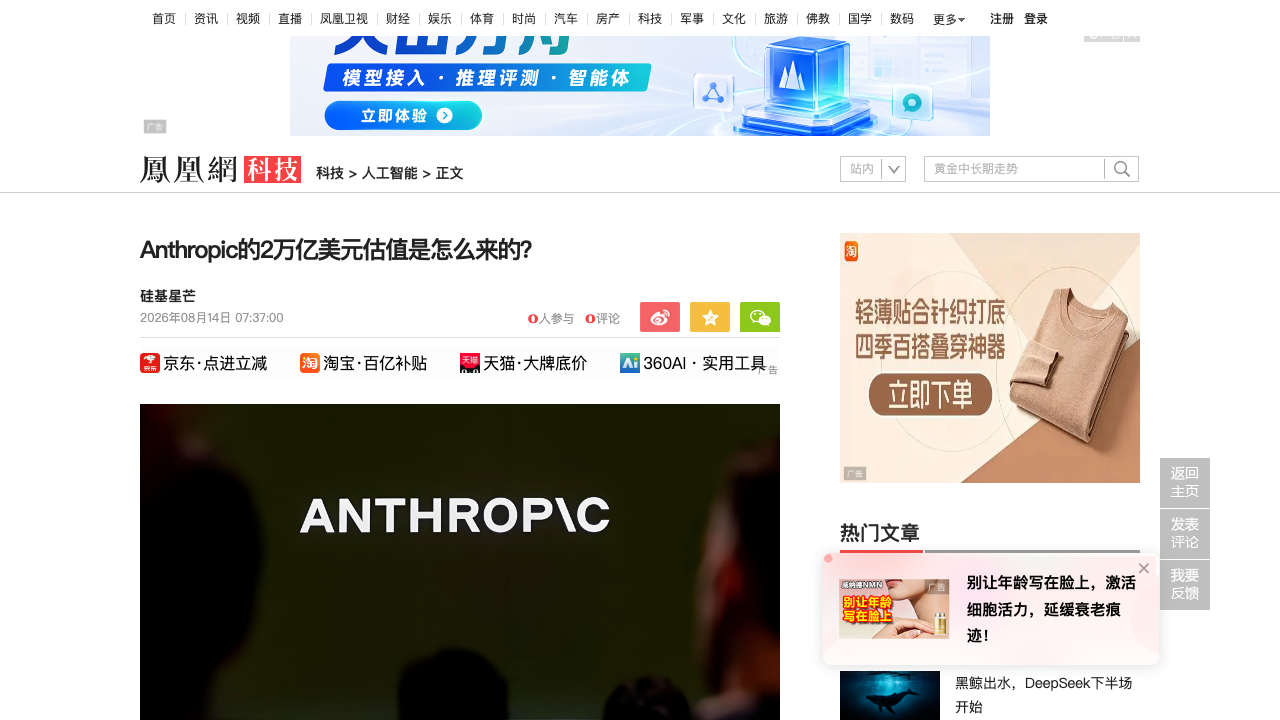
Task: Click the red 科技 channel logo
Action: [272, 169]
